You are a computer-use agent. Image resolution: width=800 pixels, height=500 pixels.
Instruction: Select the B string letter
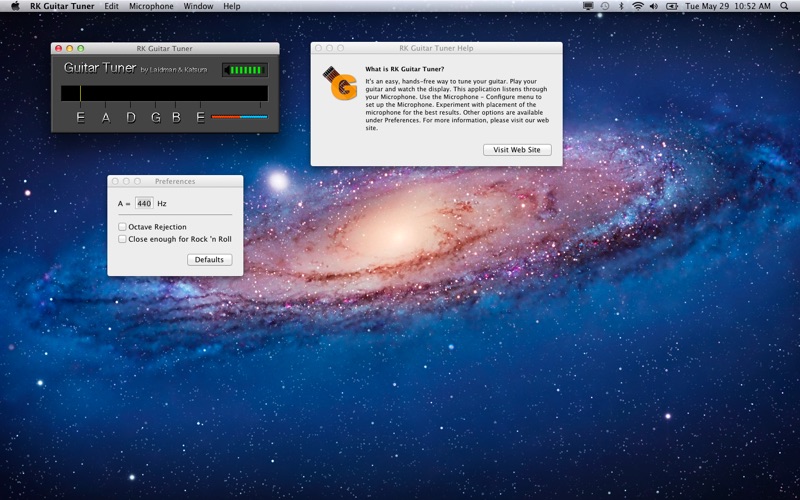click(177, 117)
